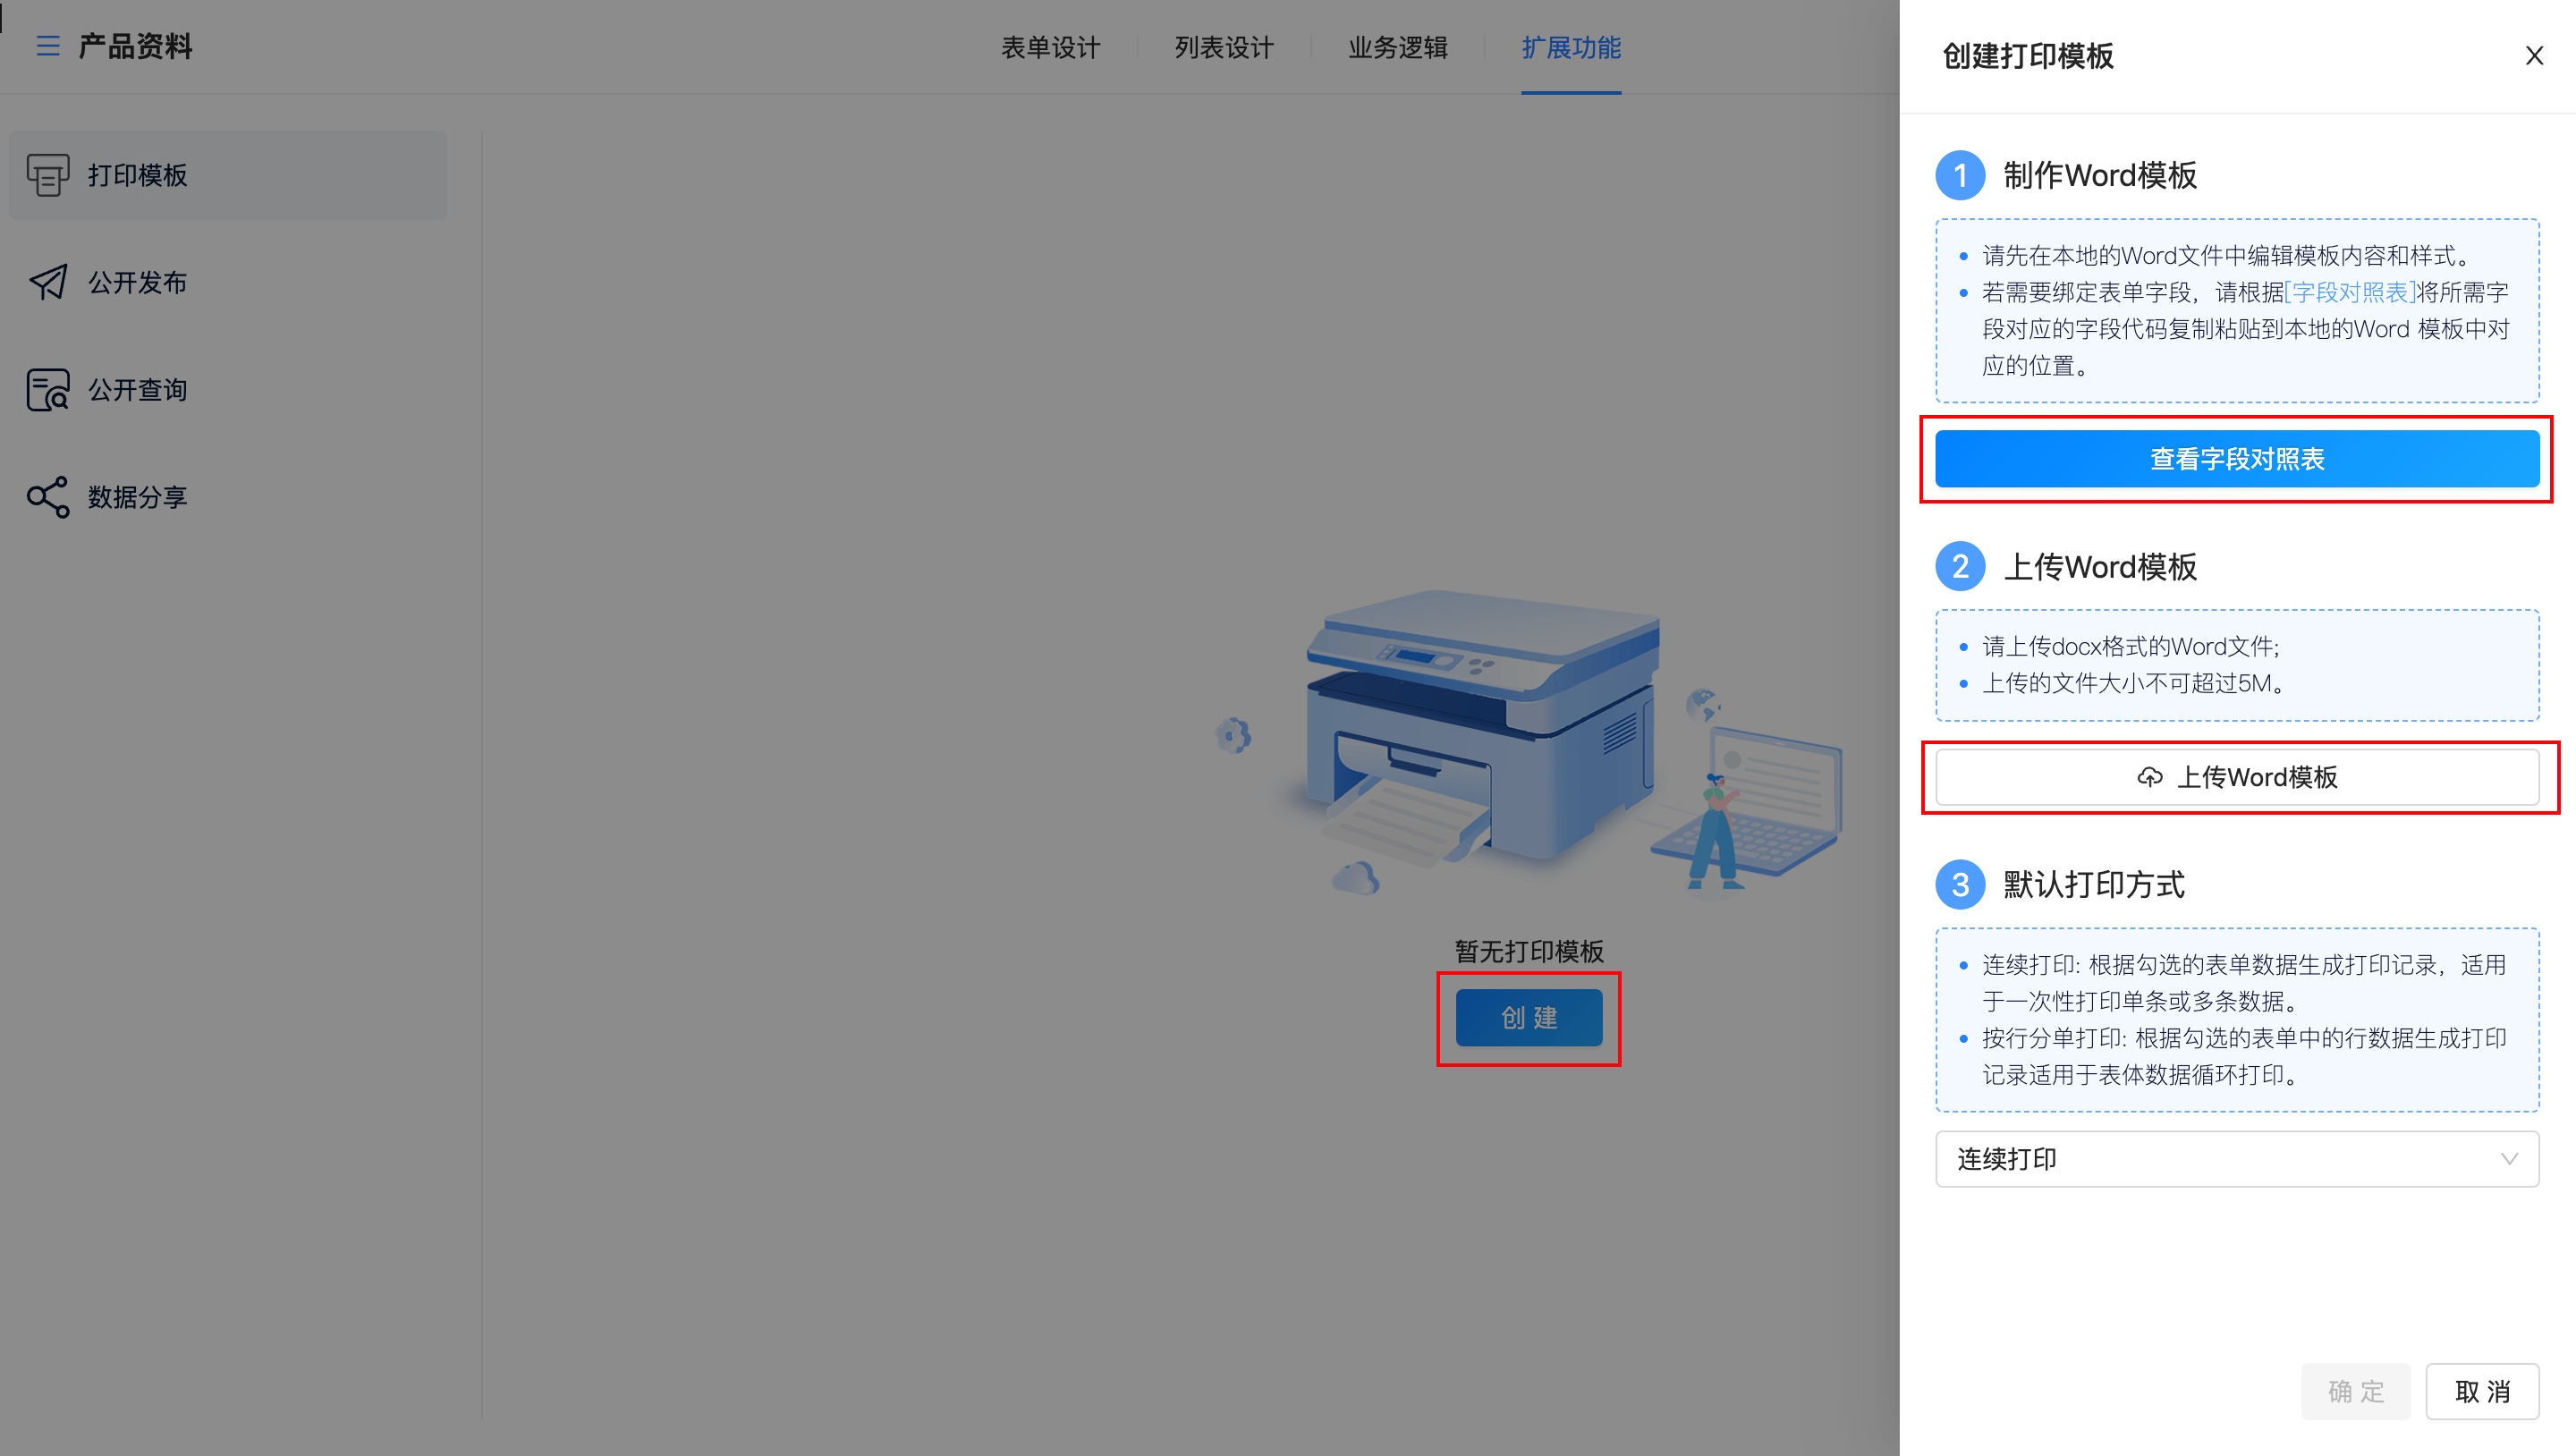
Task: Open the [字段对照表] inline link
Action: click(x=2350, y=292)
